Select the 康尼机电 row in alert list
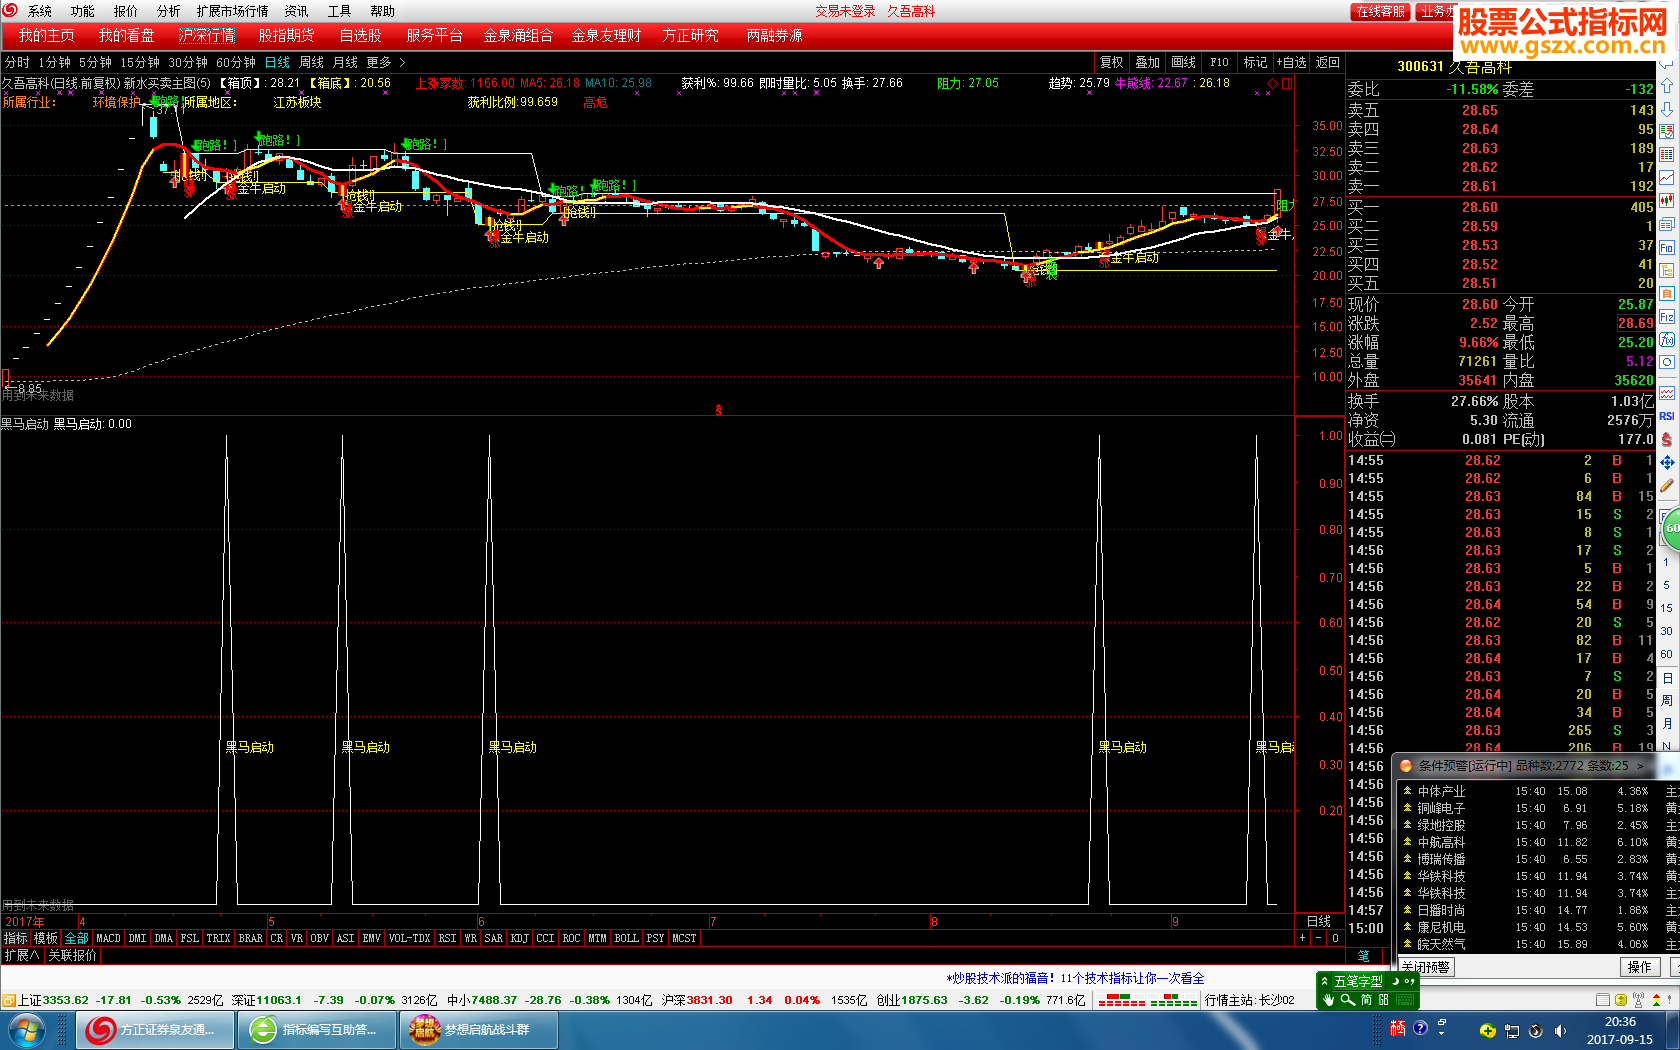 1537,927
